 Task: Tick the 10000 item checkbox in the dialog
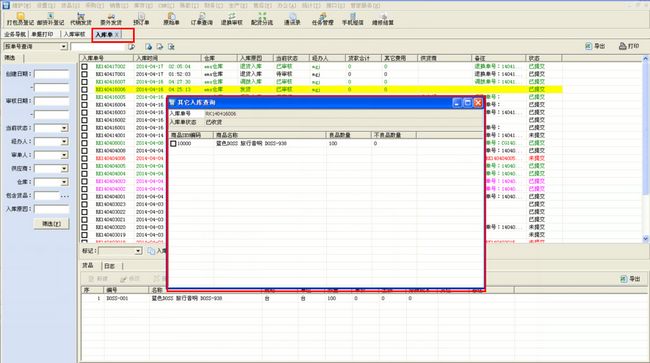click(173, 143)
